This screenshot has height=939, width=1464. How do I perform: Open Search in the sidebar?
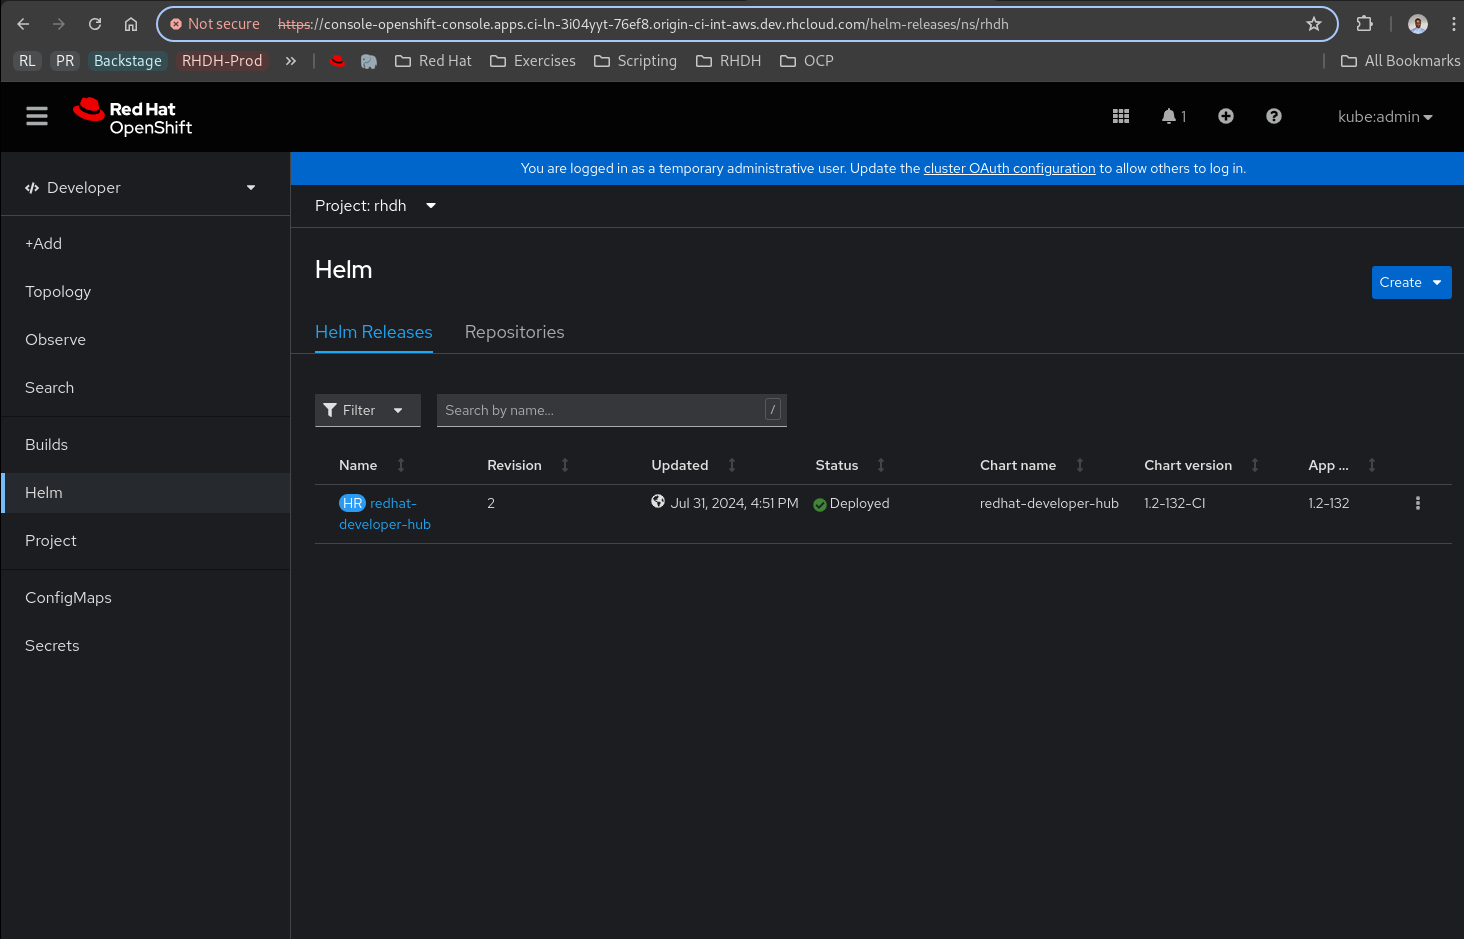pyautogui.click(x=146, y=388)
